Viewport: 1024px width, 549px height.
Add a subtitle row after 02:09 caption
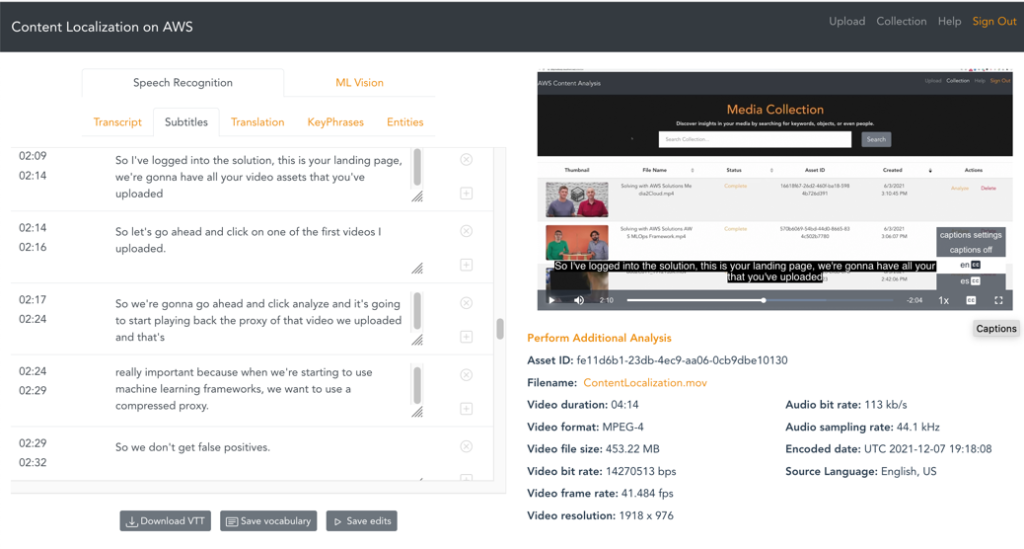tap(466, 193)
